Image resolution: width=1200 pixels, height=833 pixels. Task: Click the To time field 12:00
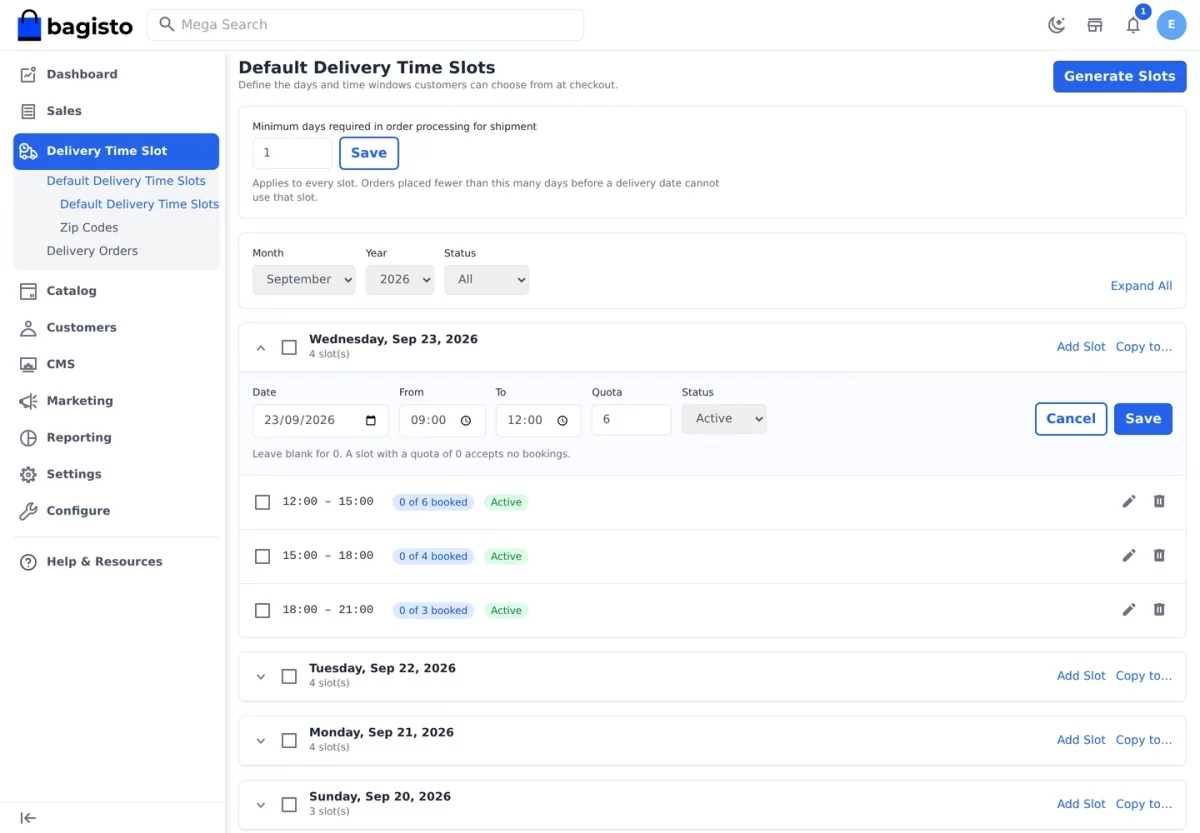[x=538, y=420]
